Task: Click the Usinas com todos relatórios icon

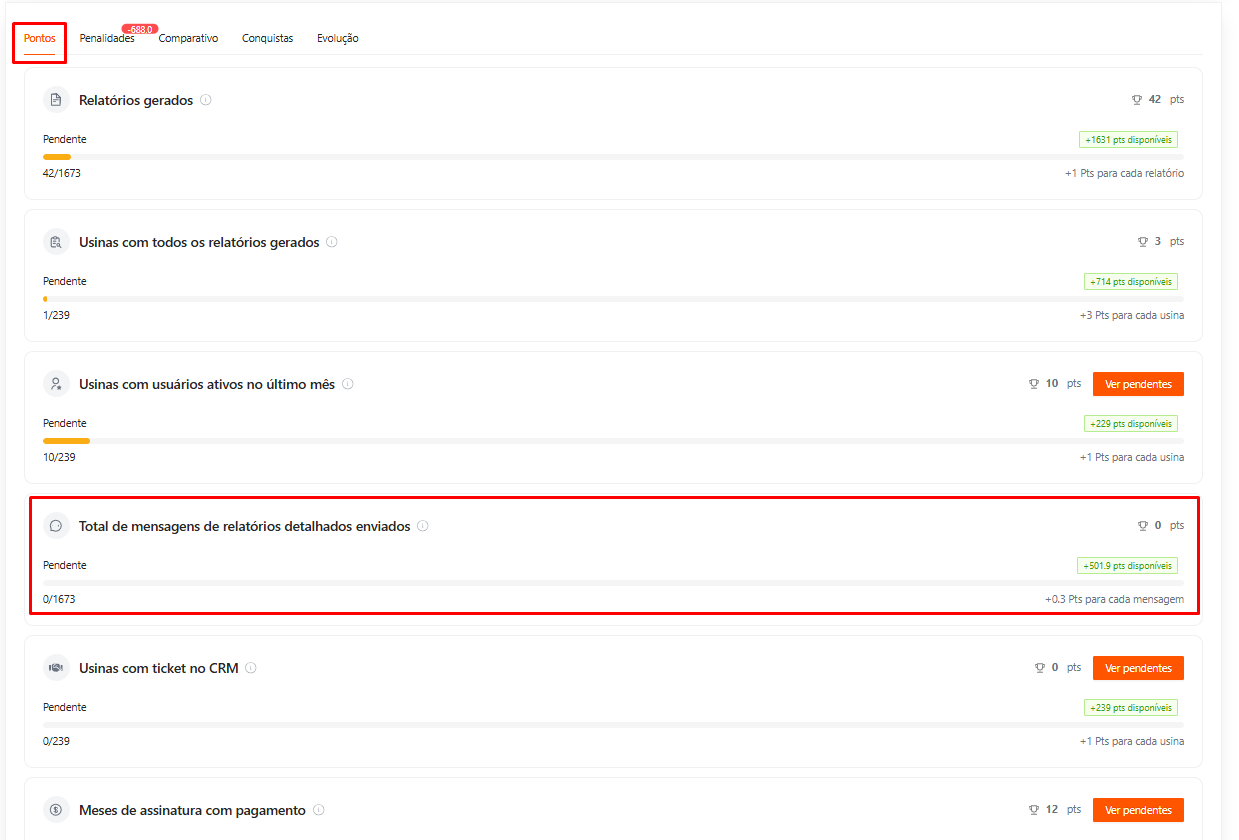Action: tap(56, 242)
